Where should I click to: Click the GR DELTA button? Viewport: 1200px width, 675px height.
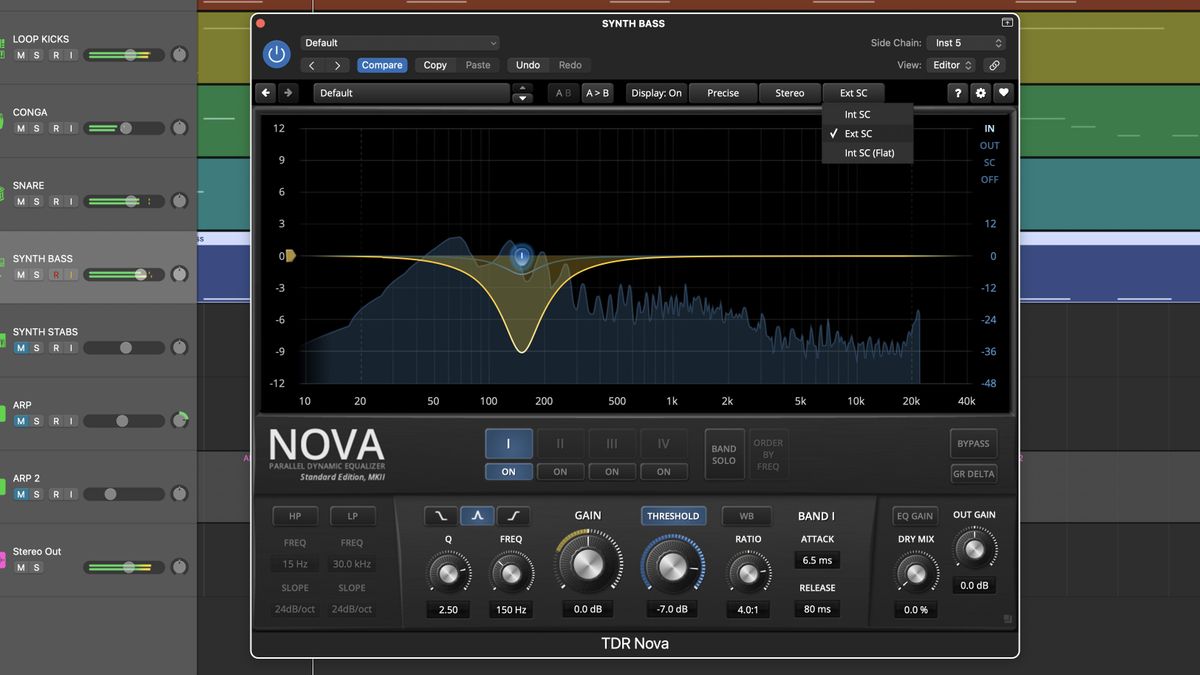pos(973,474)
